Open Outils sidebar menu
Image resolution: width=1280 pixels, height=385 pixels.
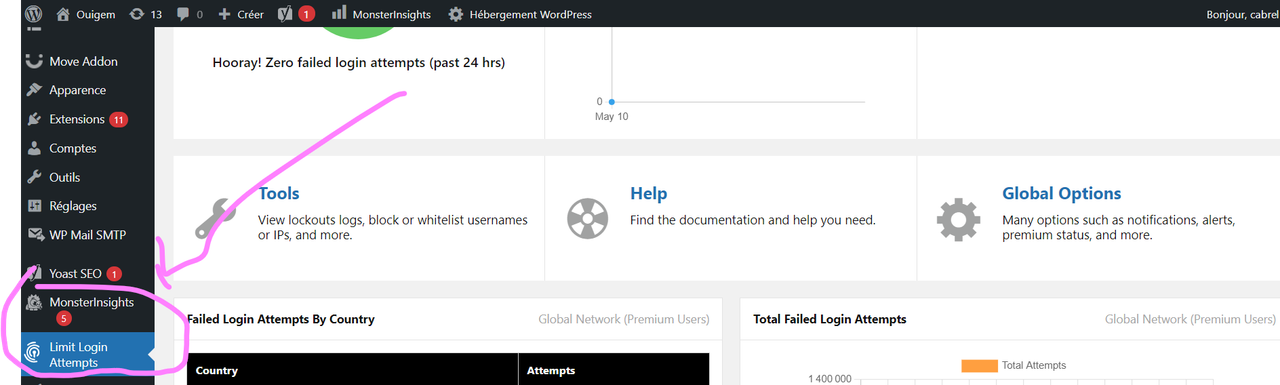click(x=65, y=177)
